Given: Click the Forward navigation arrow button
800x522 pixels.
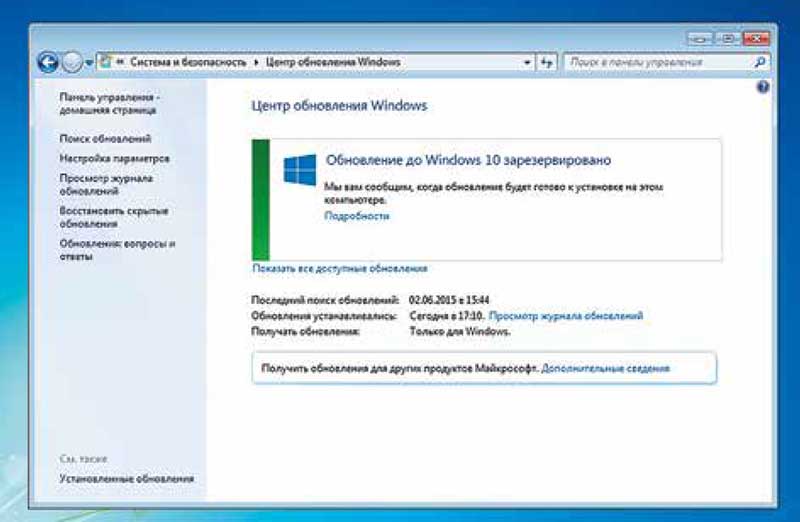Looking at the screenshot, I should point(72,63).
